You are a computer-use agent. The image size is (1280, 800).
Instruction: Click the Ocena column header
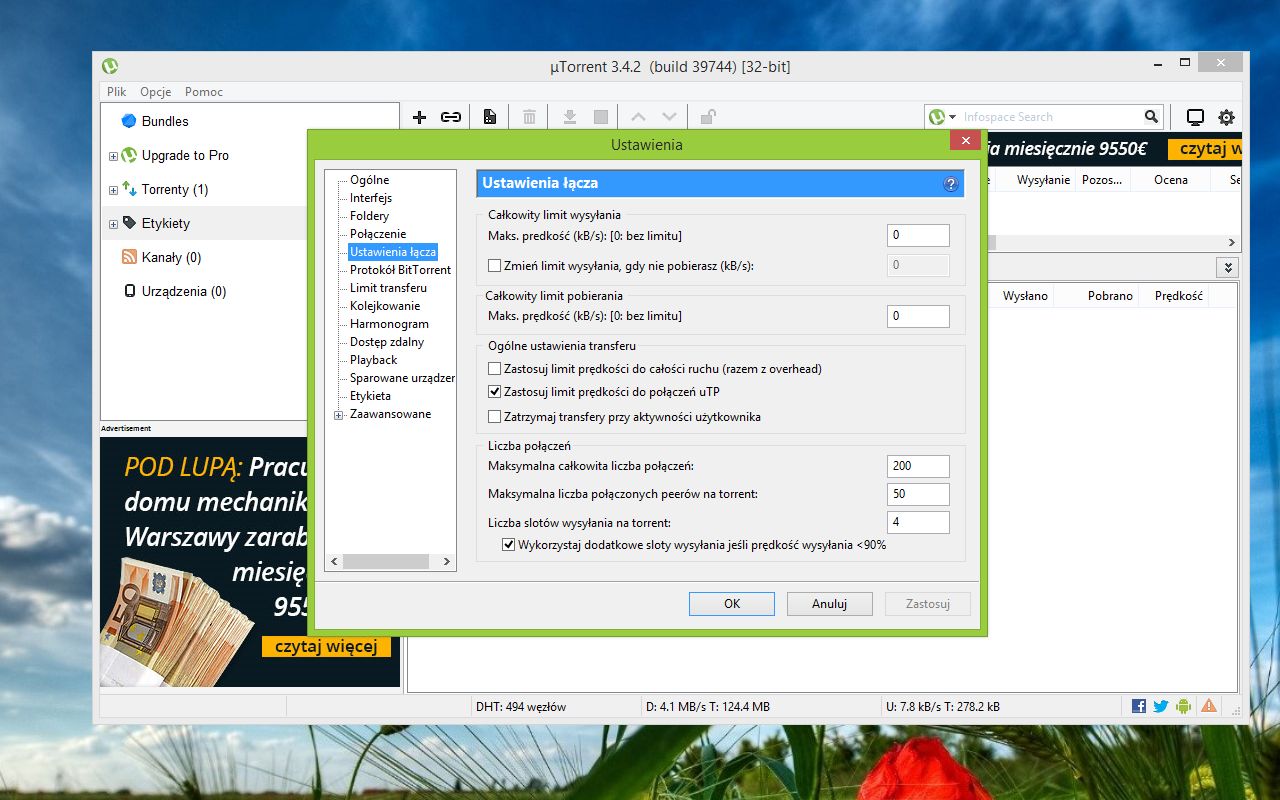click(1171, 180)
